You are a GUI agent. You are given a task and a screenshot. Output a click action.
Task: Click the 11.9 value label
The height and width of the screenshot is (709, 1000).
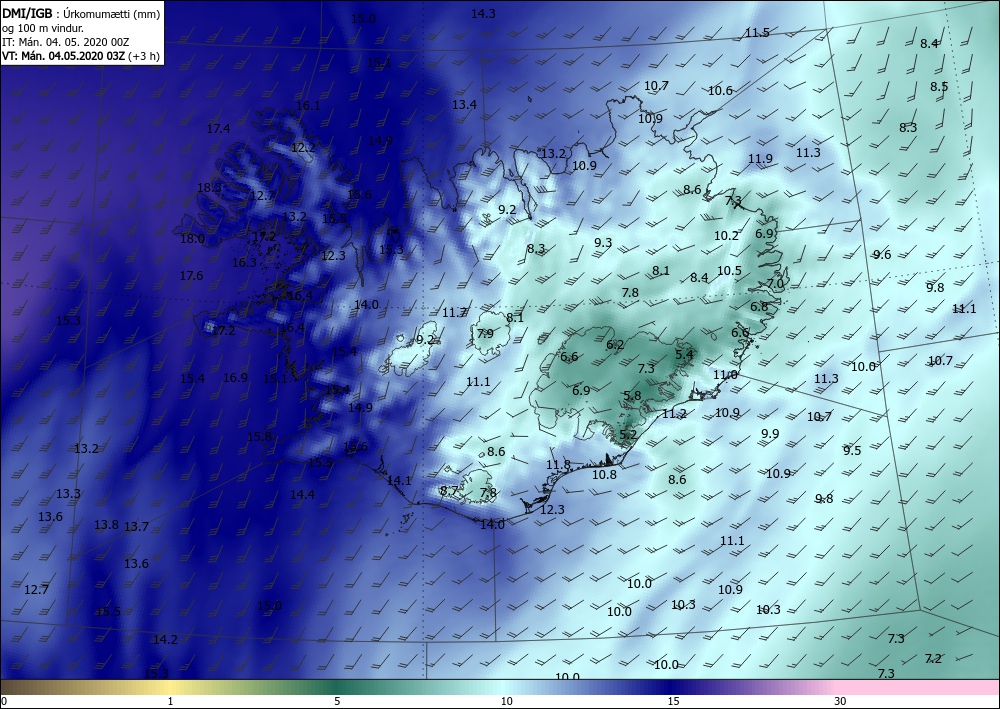click(x=760, y=159)
